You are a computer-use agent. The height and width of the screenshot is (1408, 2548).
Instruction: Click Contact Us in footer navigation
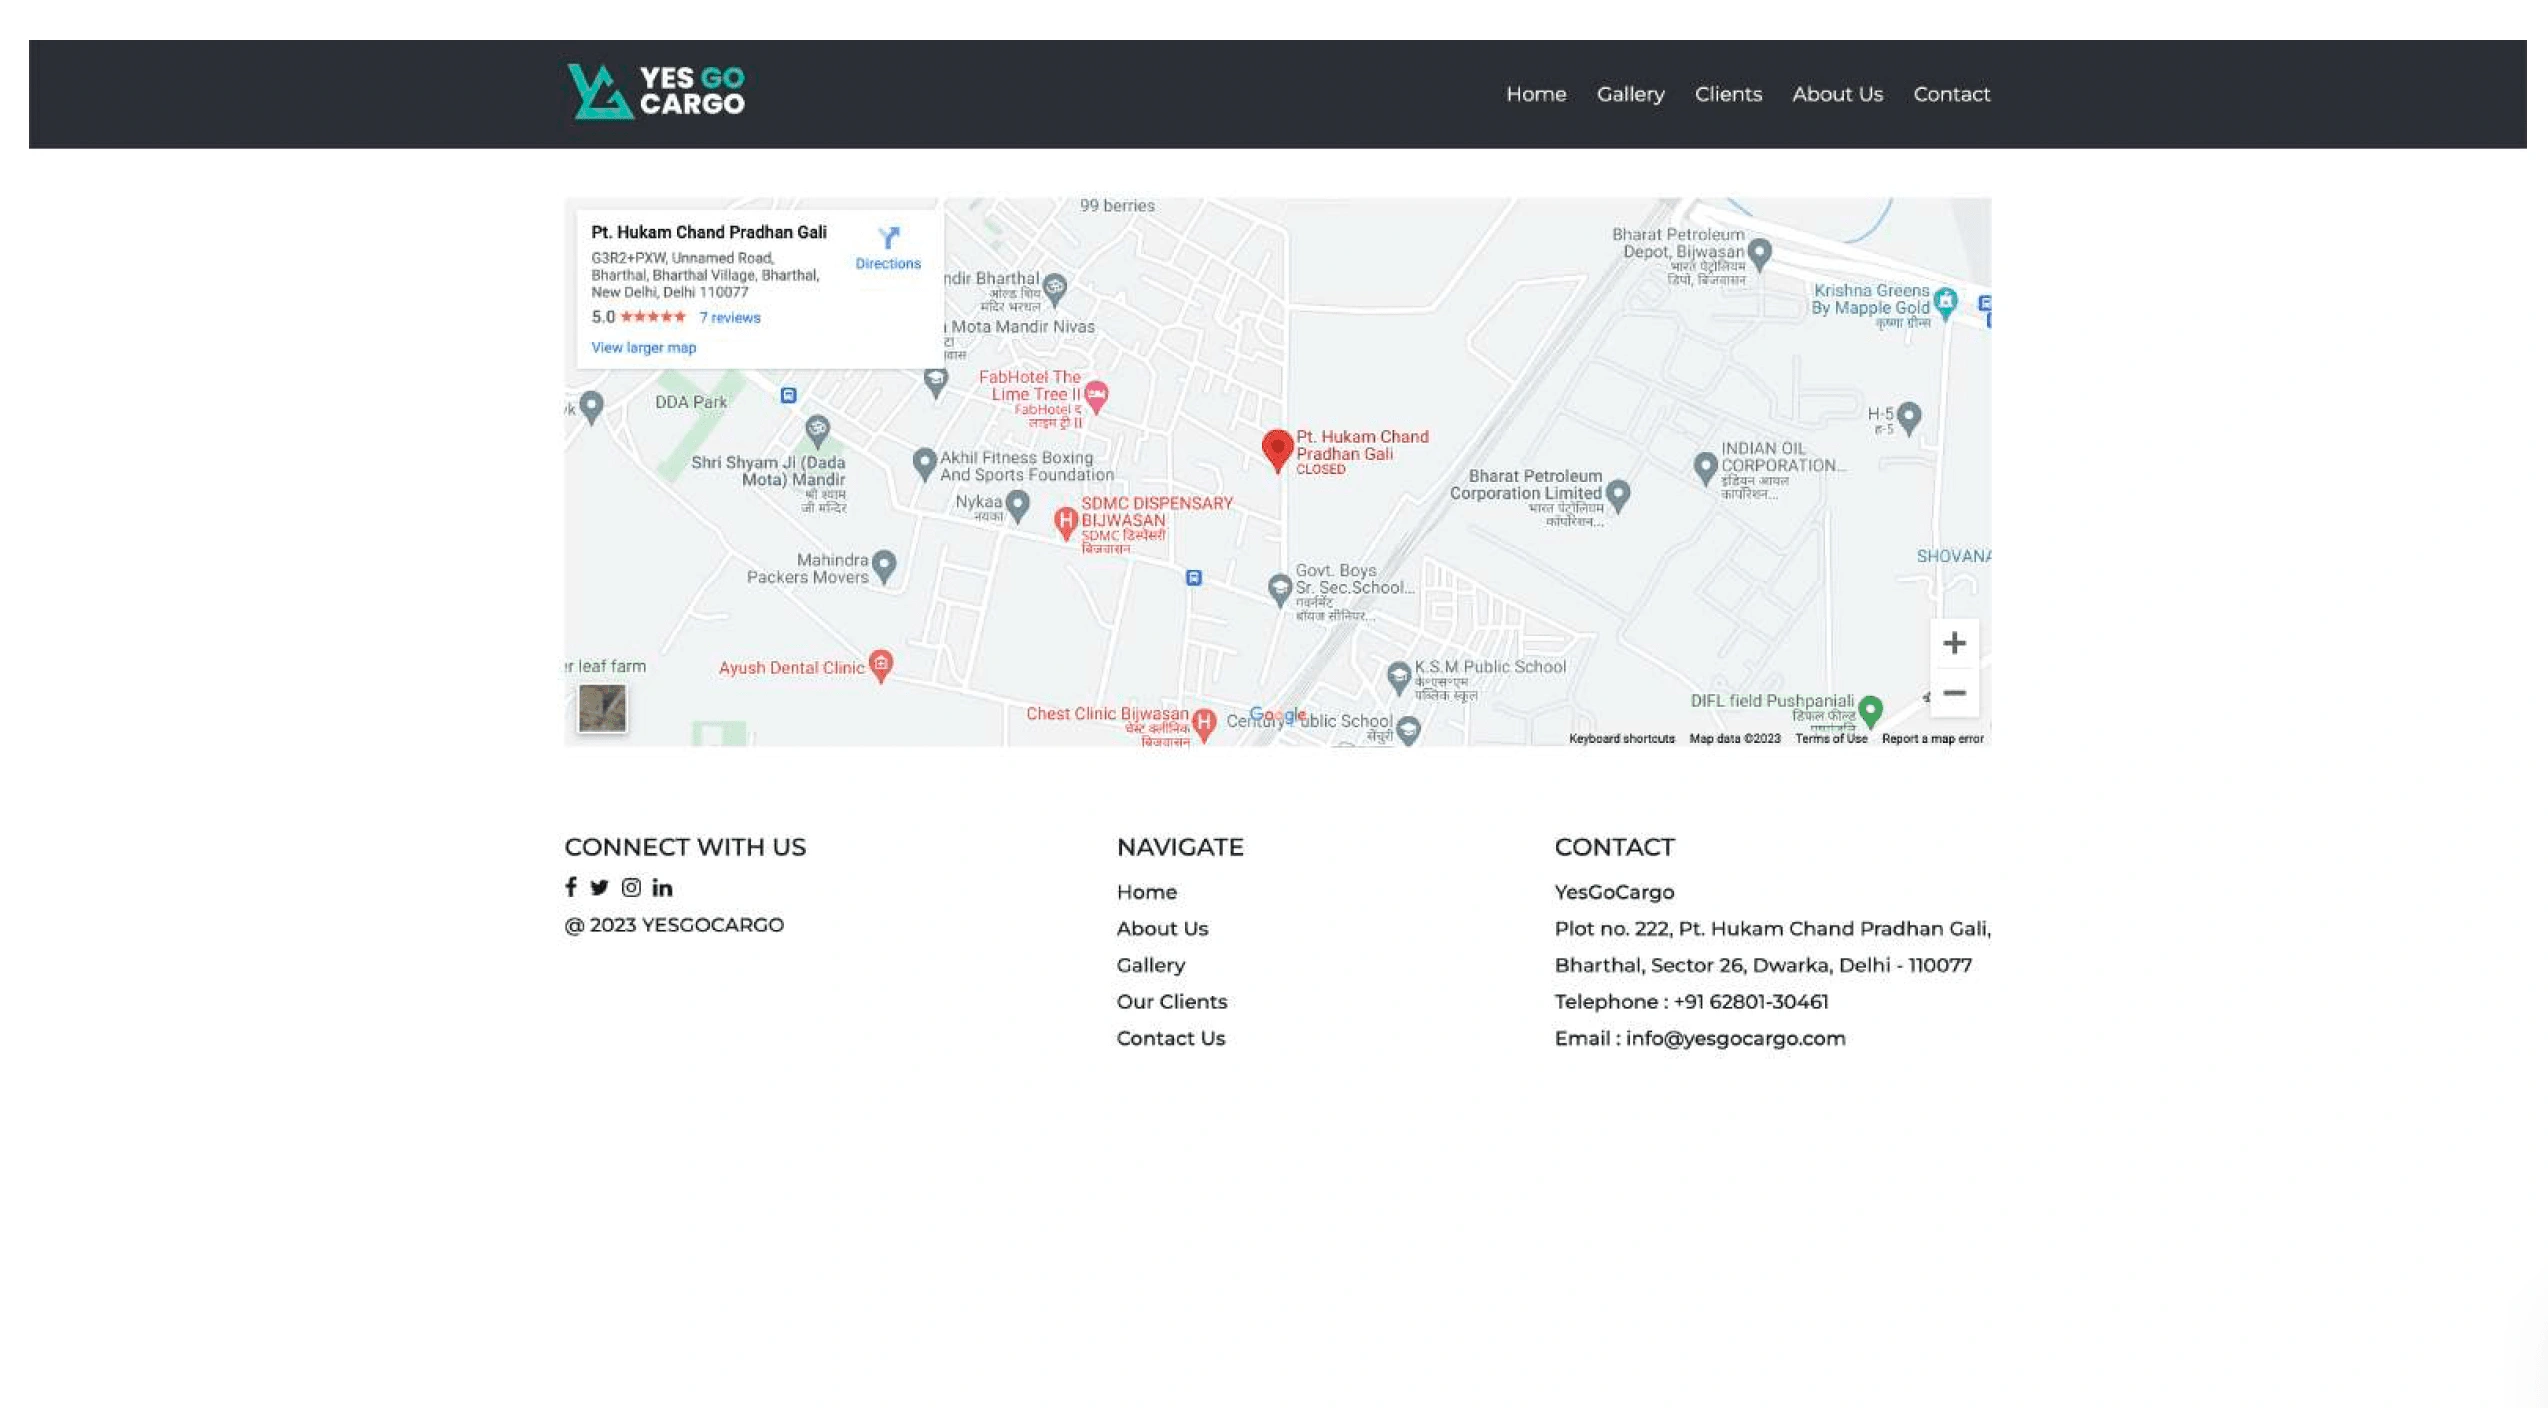[x=1170, y=1038]
